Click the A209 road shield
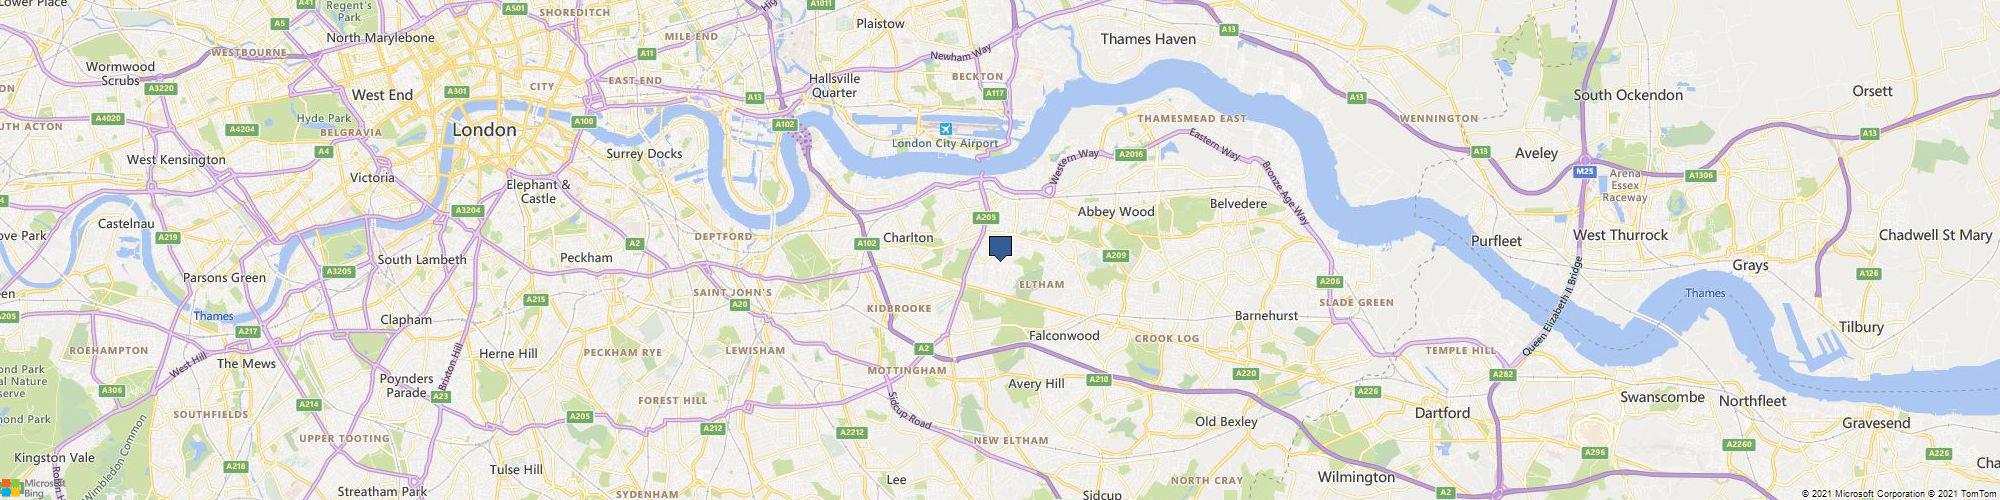Screen dimensions: 2000x500 (1116, 256)
